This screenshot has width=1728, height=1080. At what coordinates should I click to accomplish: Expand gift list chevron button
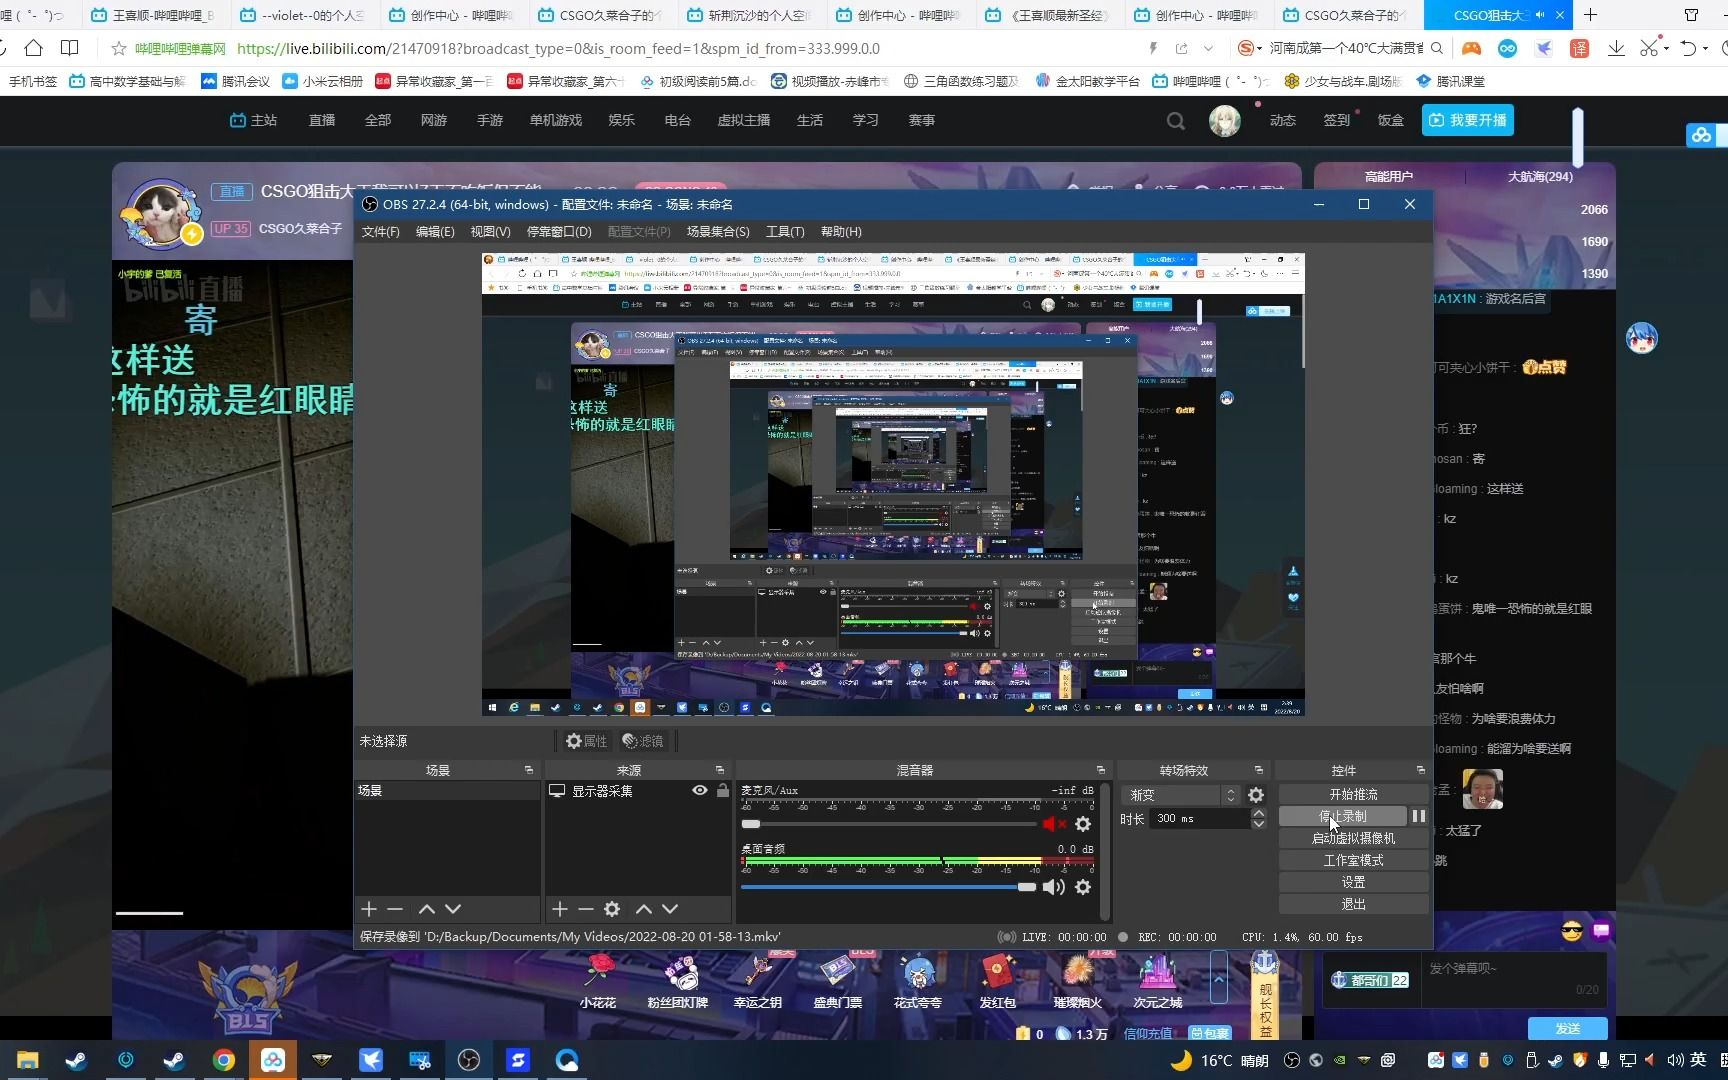[1218, 979]
